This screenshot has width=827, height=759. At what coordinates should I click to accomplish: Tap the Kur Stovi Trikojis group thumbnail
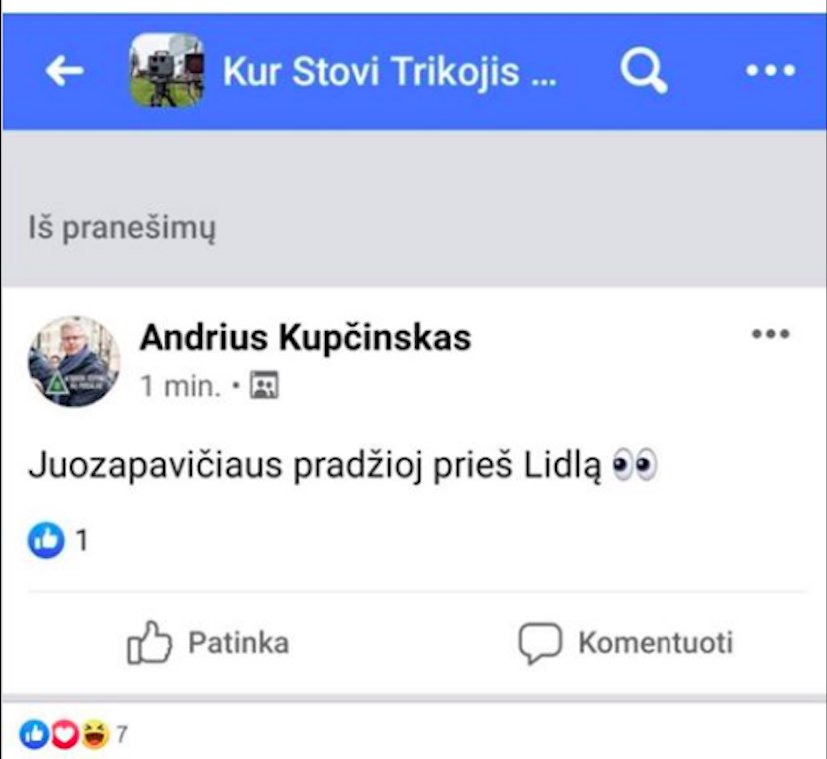click(167, 71)
